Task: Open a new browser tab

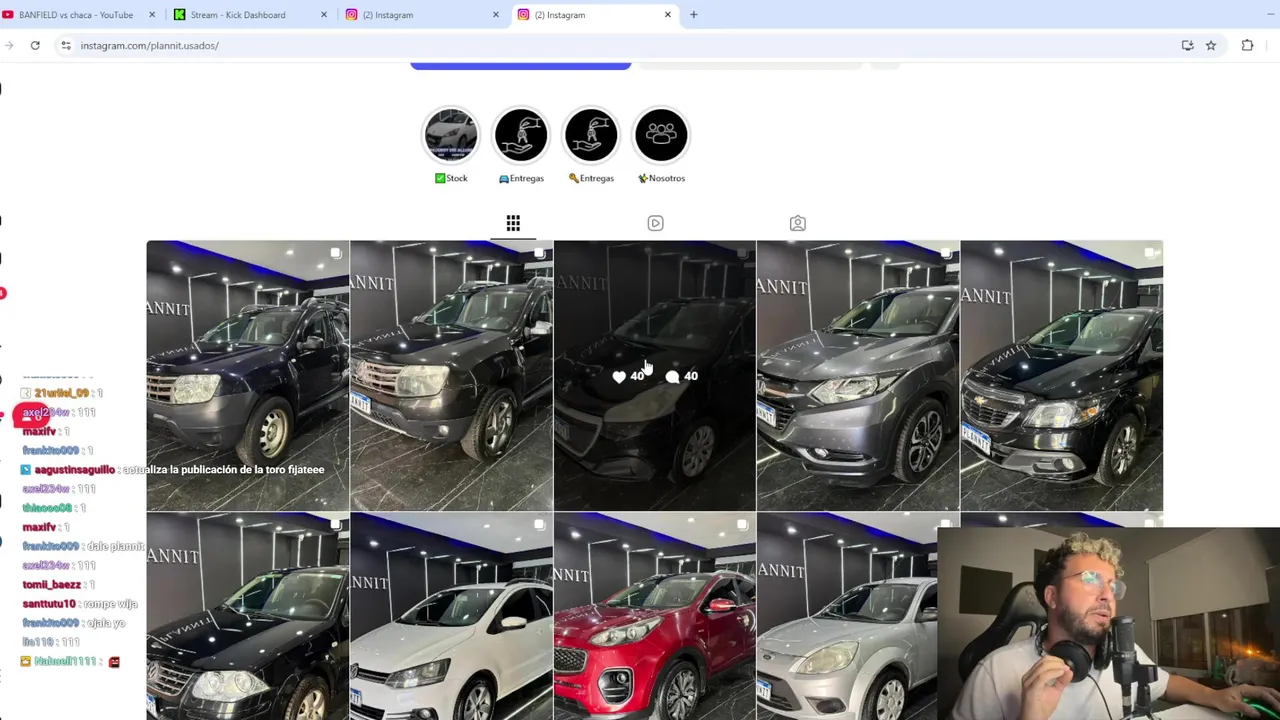Action: click(x=693, y=15)
